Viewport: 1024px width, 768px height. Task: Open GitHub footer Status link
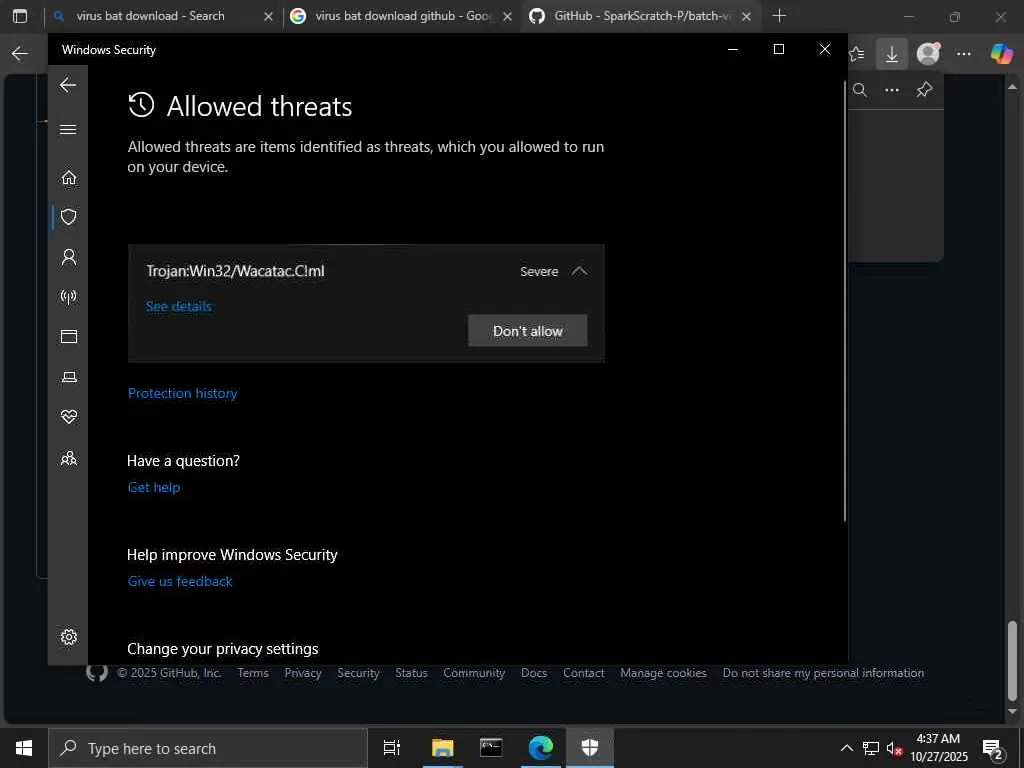(x=411, y=673)
